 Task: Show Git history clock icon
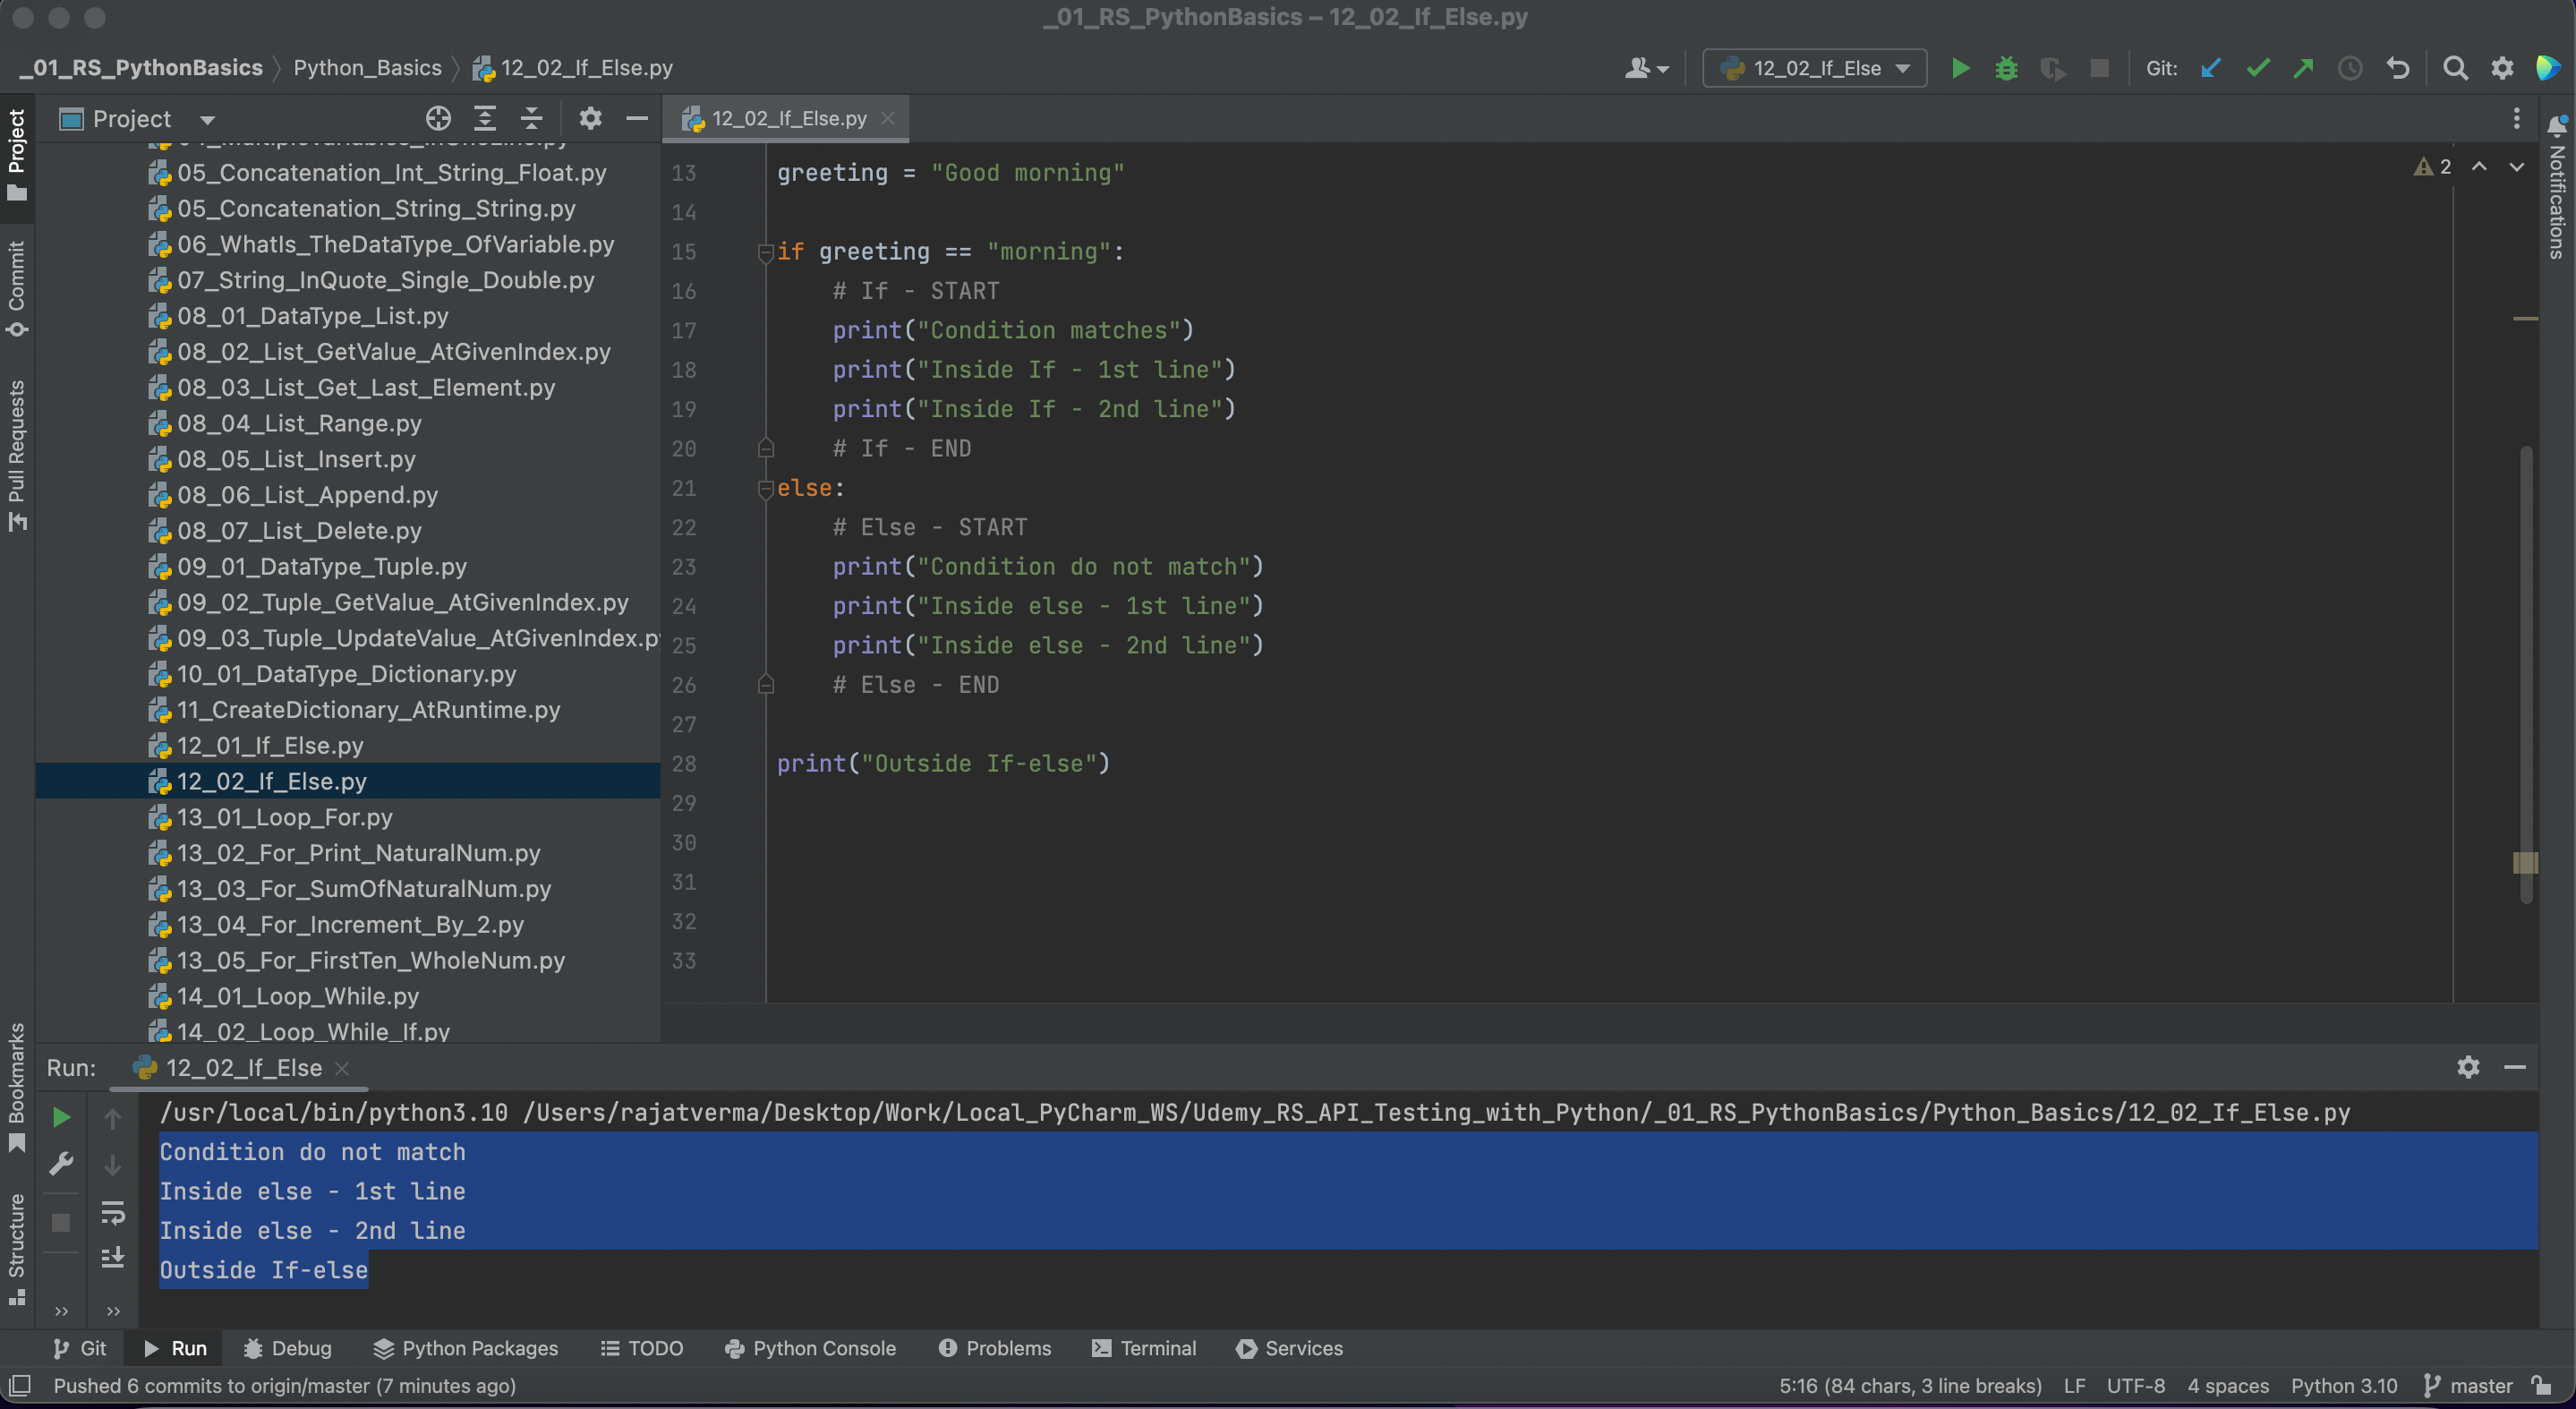tap(2350, 68)
